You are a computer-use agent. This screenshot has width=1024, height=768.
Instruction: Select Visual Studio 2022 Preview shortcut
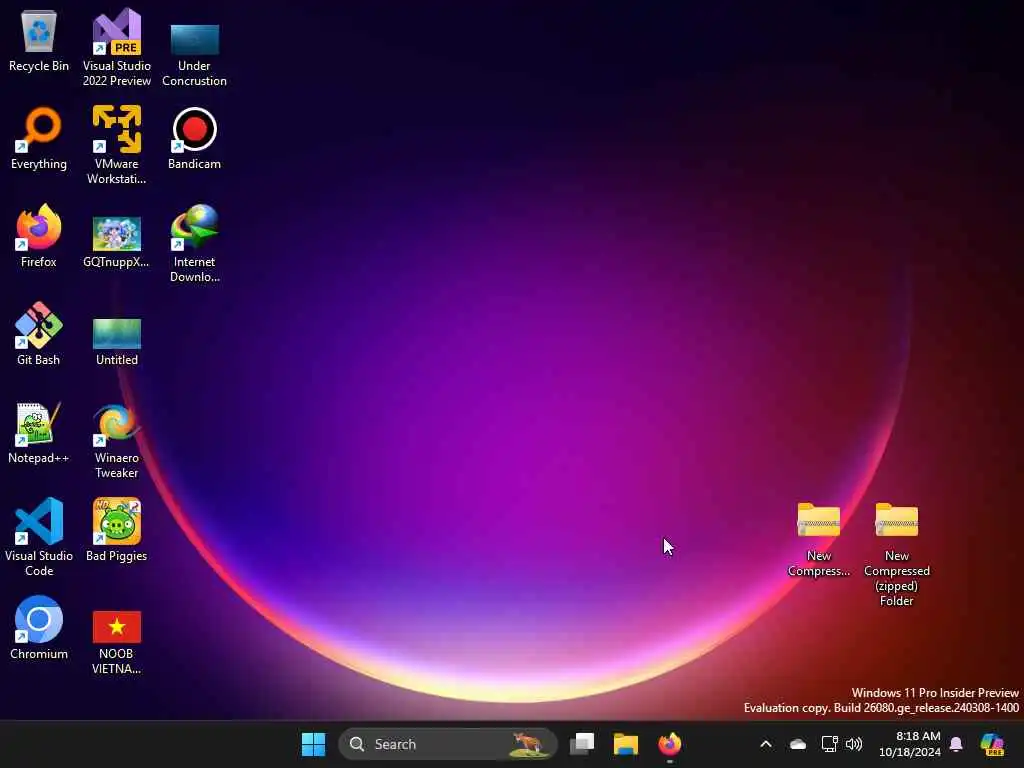point(117,47)
